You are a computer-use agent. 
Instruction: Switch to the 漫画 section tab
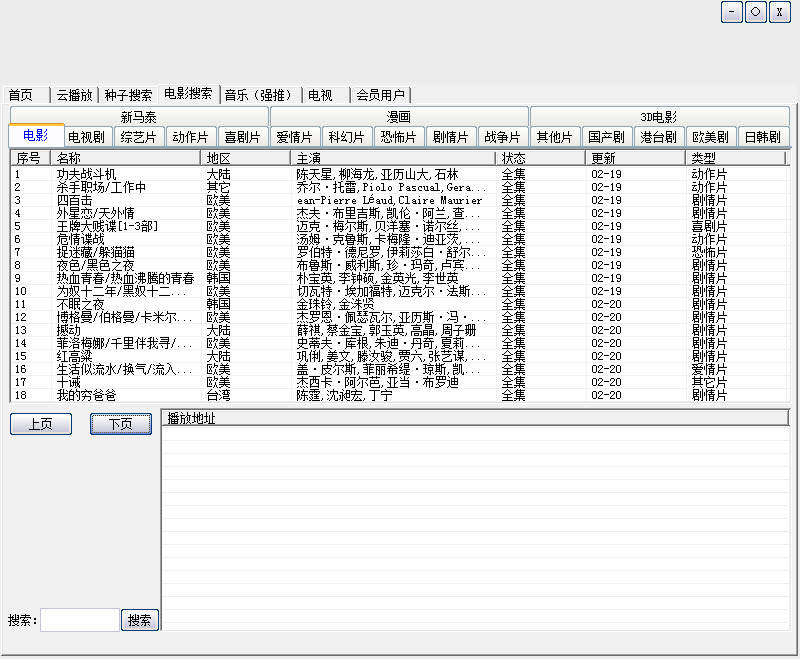399,117
